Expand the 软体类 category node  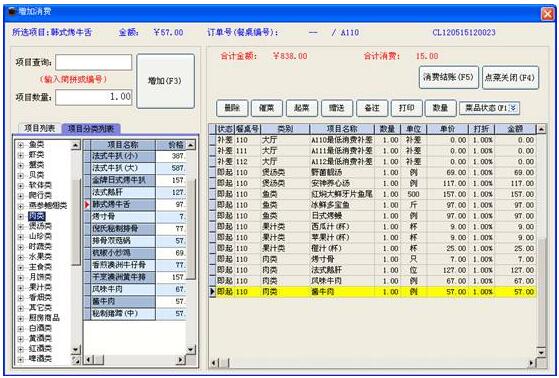tap(21, 185)
